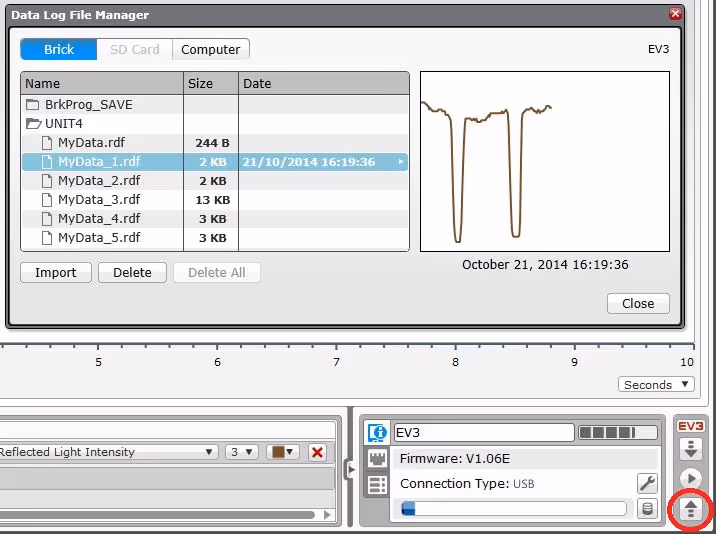Click the Delete button

(132, 273)
